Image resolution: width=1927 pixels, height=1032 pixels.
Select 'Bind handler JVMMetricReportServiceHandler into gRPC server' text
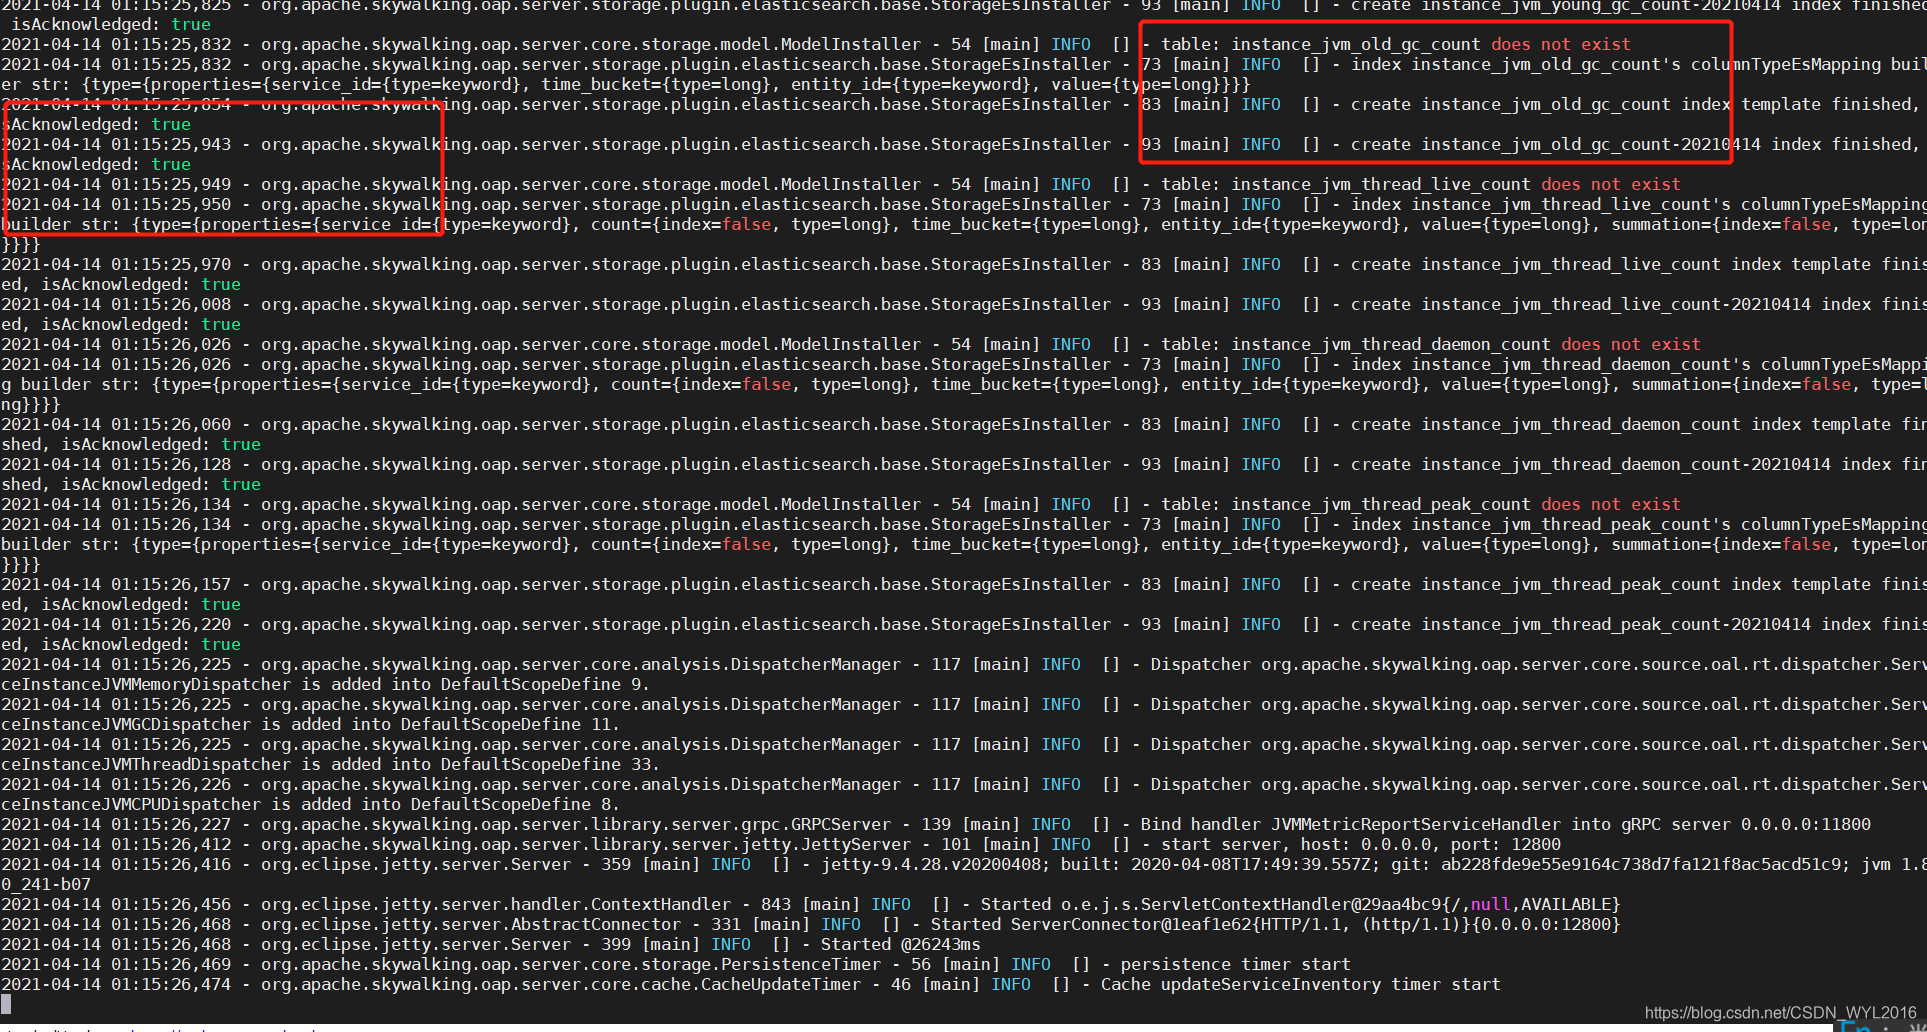click(1435, 824)
